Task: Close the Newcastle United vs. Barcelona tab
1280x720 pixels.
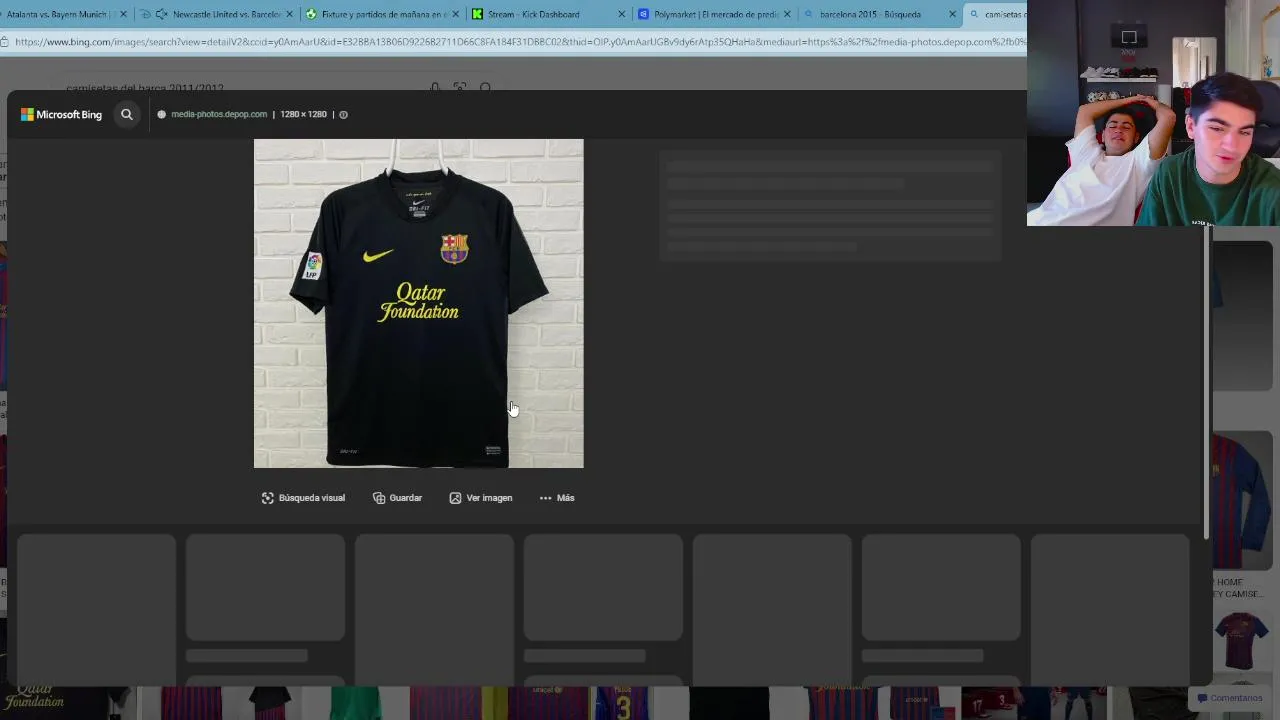Action: click(291, 14)
